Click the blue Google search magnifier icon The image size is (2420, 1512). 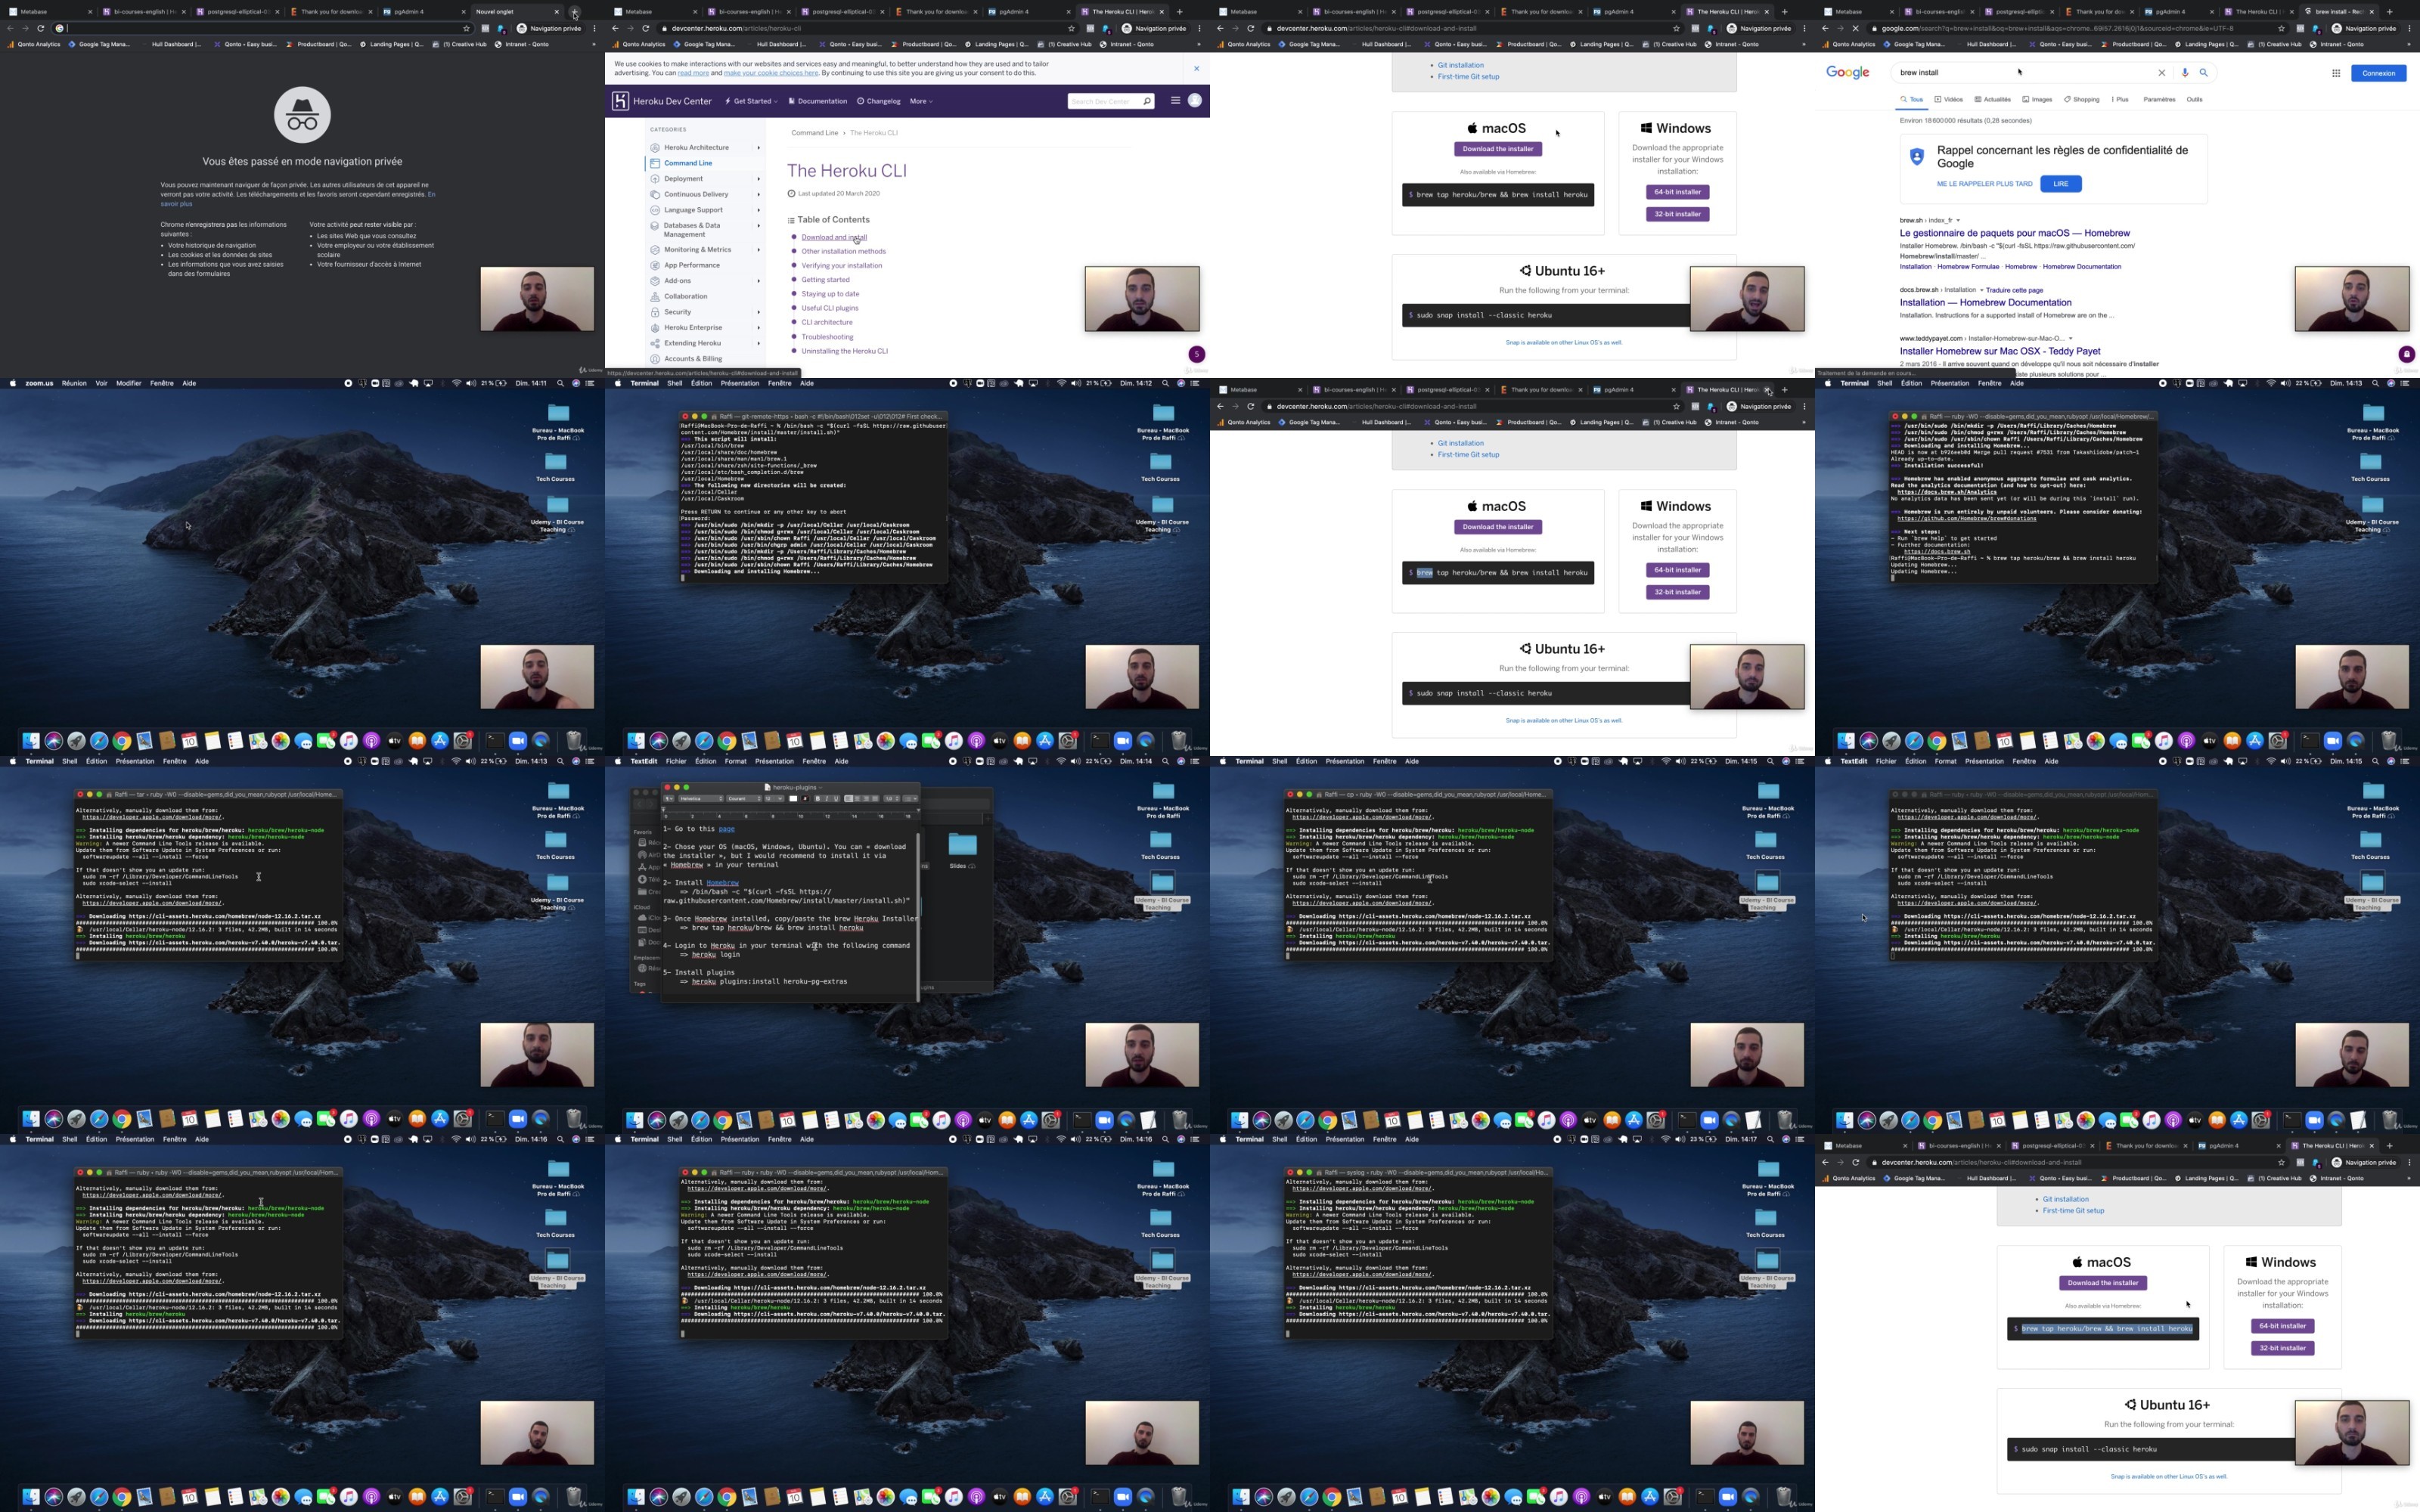tap(2203, 73)
